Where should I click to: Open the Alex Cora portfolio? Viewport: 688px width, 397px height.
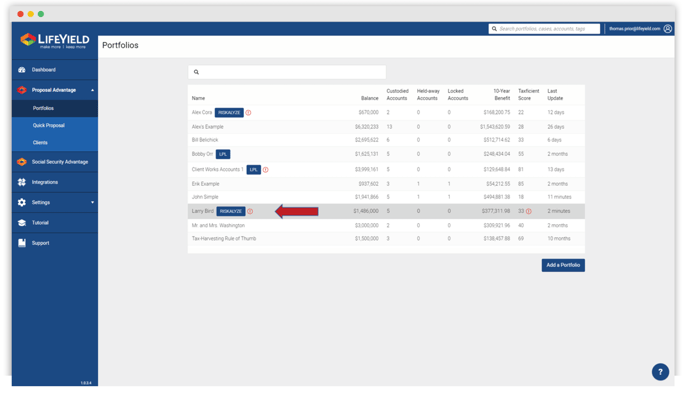point(202,113)
